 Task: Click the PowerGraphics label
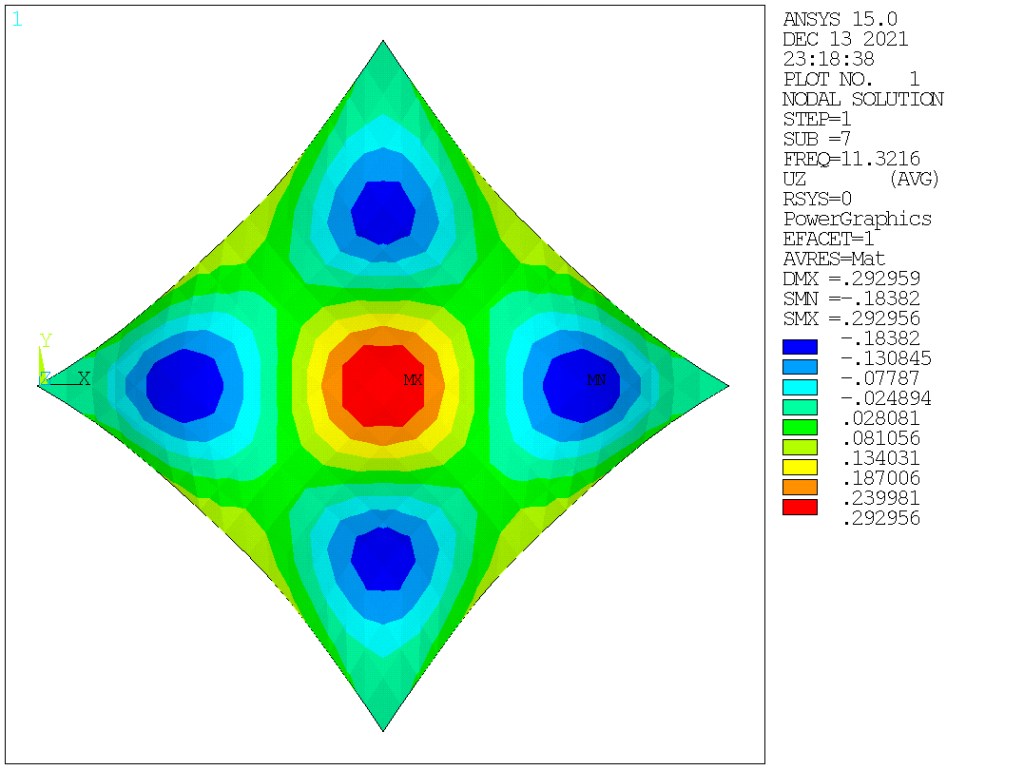click(857, 219)
